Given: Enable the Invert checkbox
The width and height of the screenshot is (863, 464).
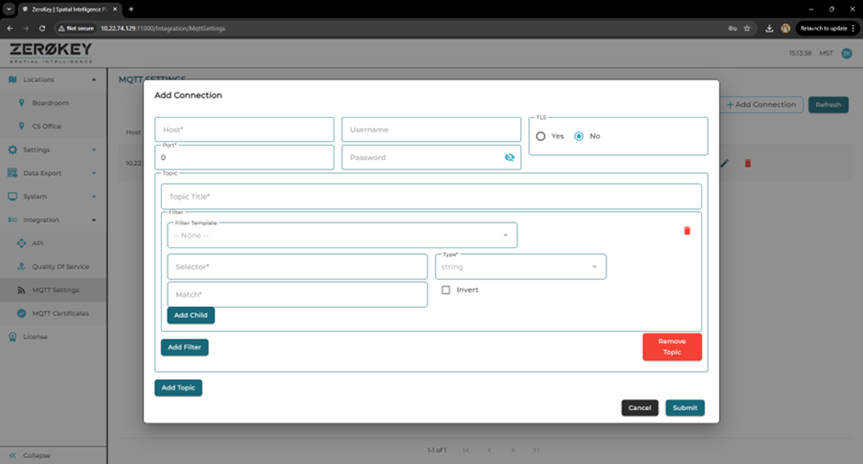Looking at the screenshot, I should point(446,290).
